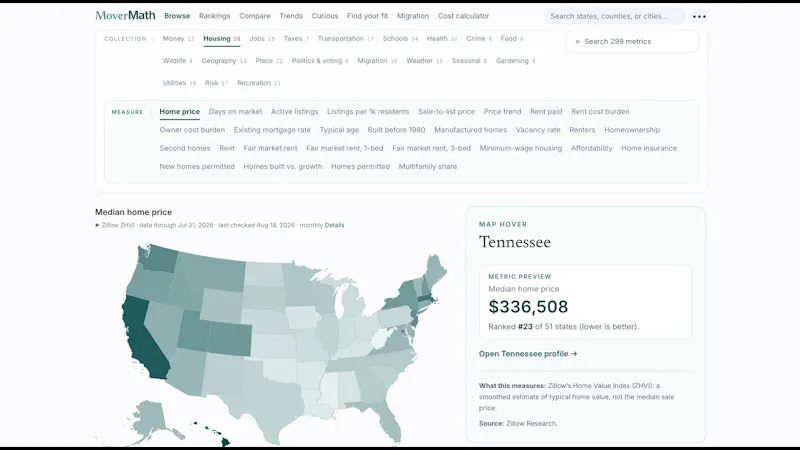800x450 pixels.
Task: Select the Minimum-wage housing measure
Action: point(520,148)
